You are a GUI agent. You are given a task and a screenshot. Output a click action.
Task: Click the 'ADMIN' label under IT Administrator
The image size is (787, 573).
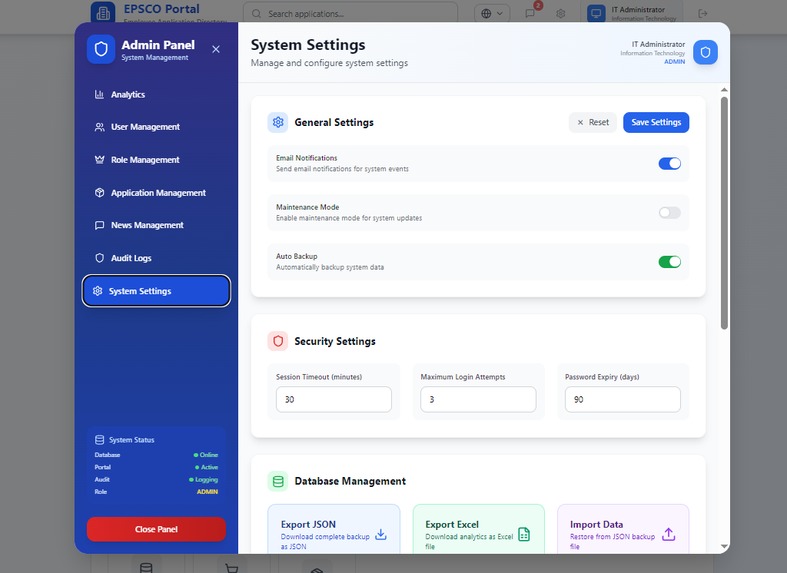[675, 61]
